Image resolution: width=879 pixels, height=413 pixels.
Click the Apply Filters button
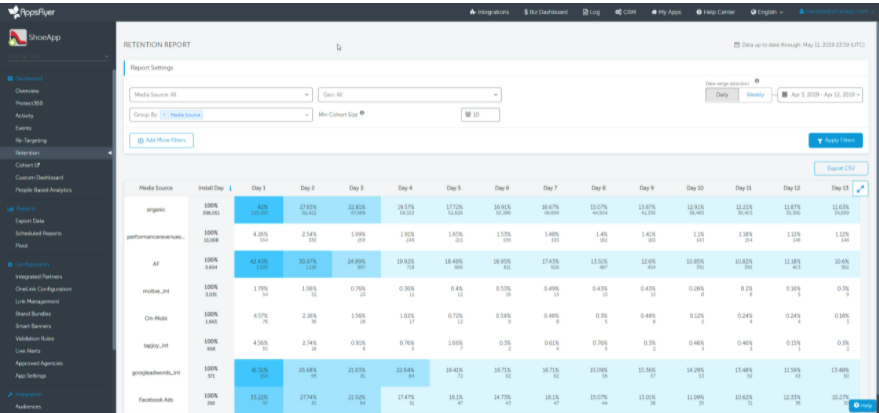(x=835, y=140)
